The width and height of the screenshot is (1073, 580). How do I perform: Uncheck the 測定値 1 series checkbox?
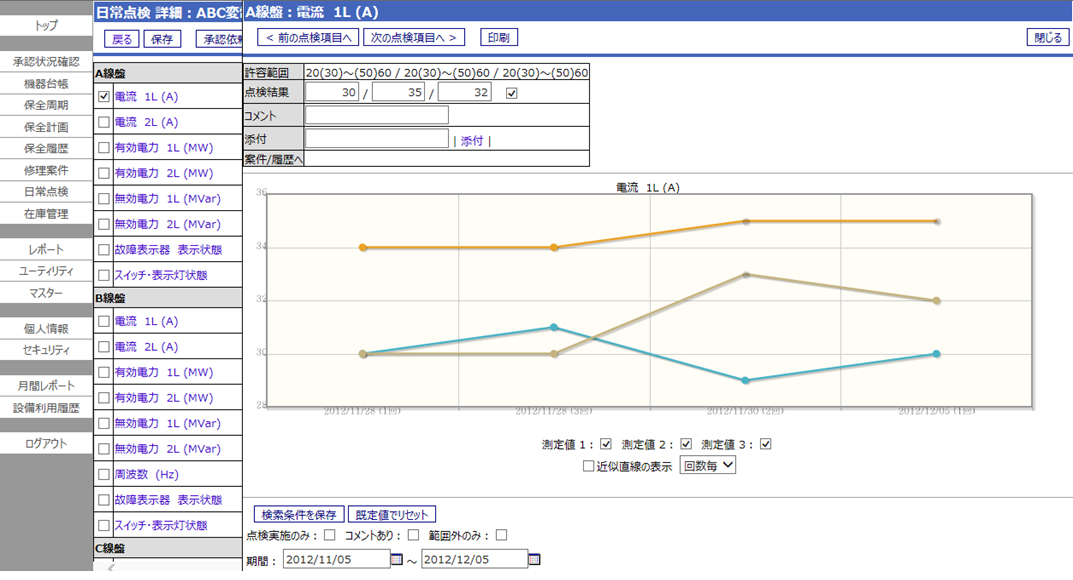(x=606, y=444)
